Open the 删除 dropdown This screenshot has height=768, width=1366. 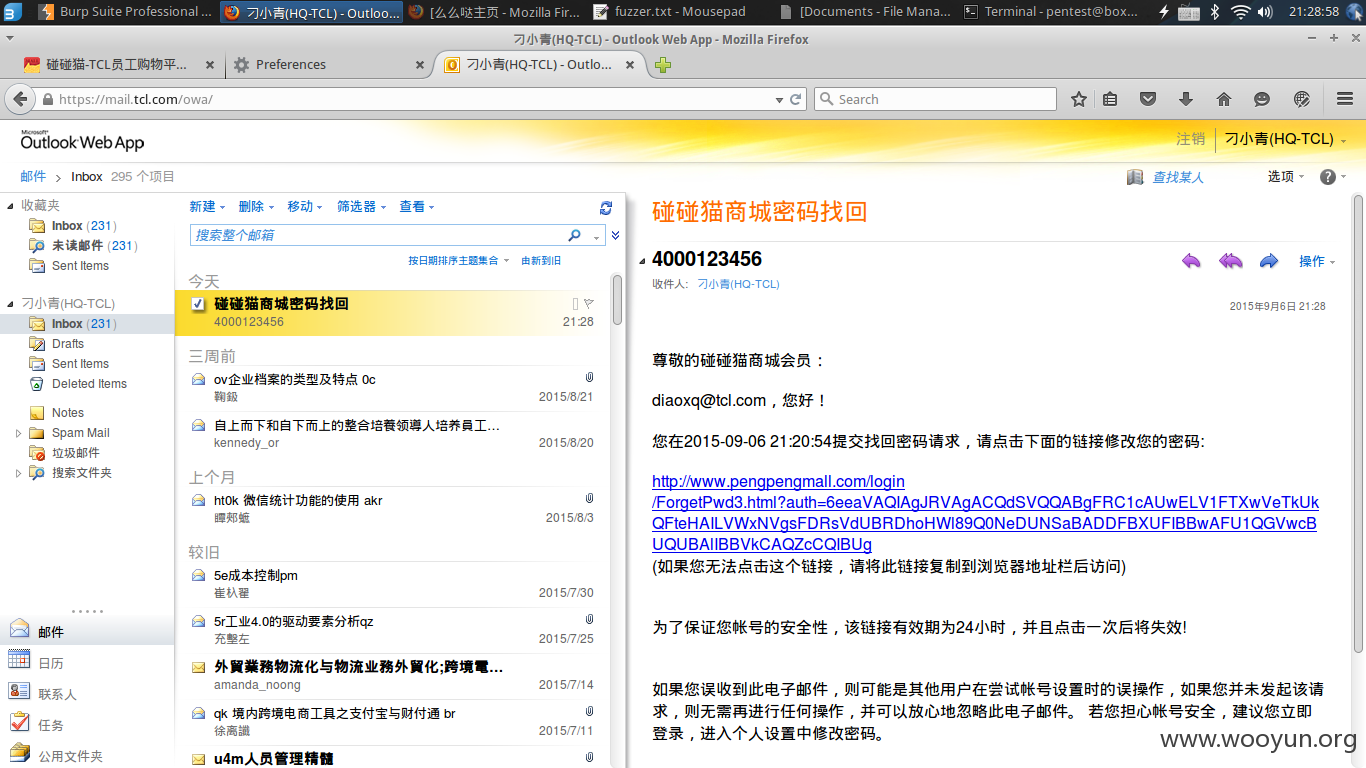(x=256, y=207)
